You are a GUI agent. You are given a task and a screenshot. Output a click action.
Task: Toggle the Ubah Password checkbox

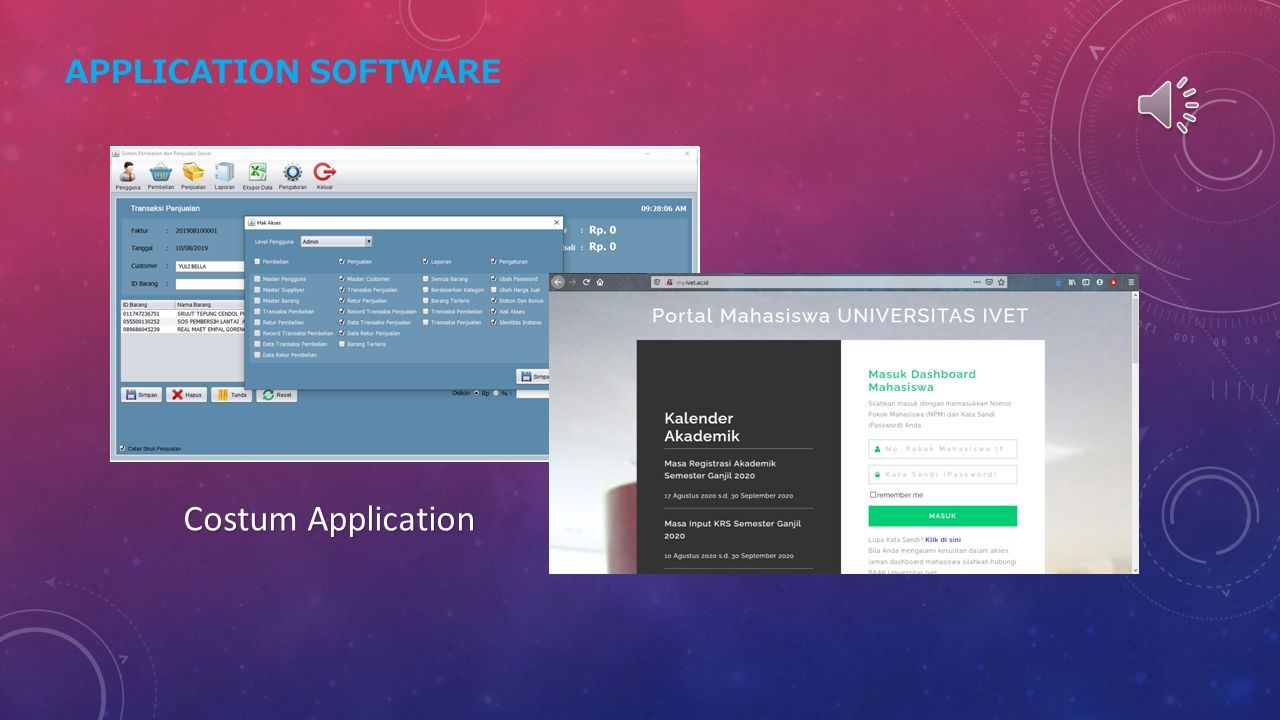click(494, 279)
